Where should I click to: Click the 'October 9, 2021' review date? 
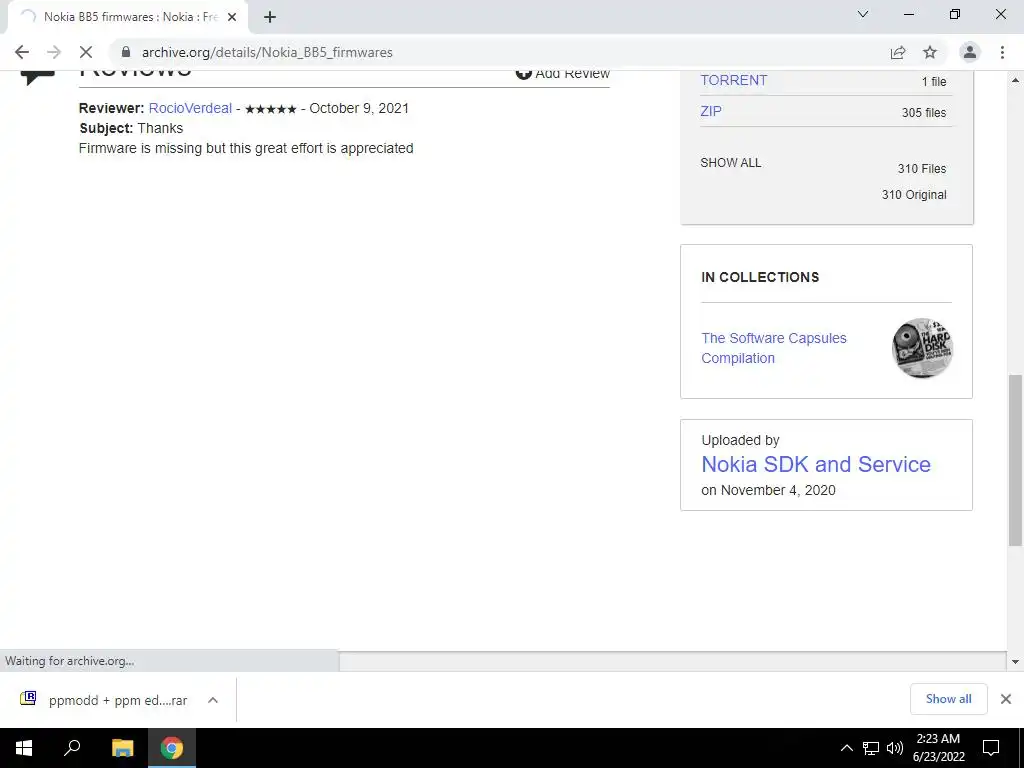click(x=359, y=108)
